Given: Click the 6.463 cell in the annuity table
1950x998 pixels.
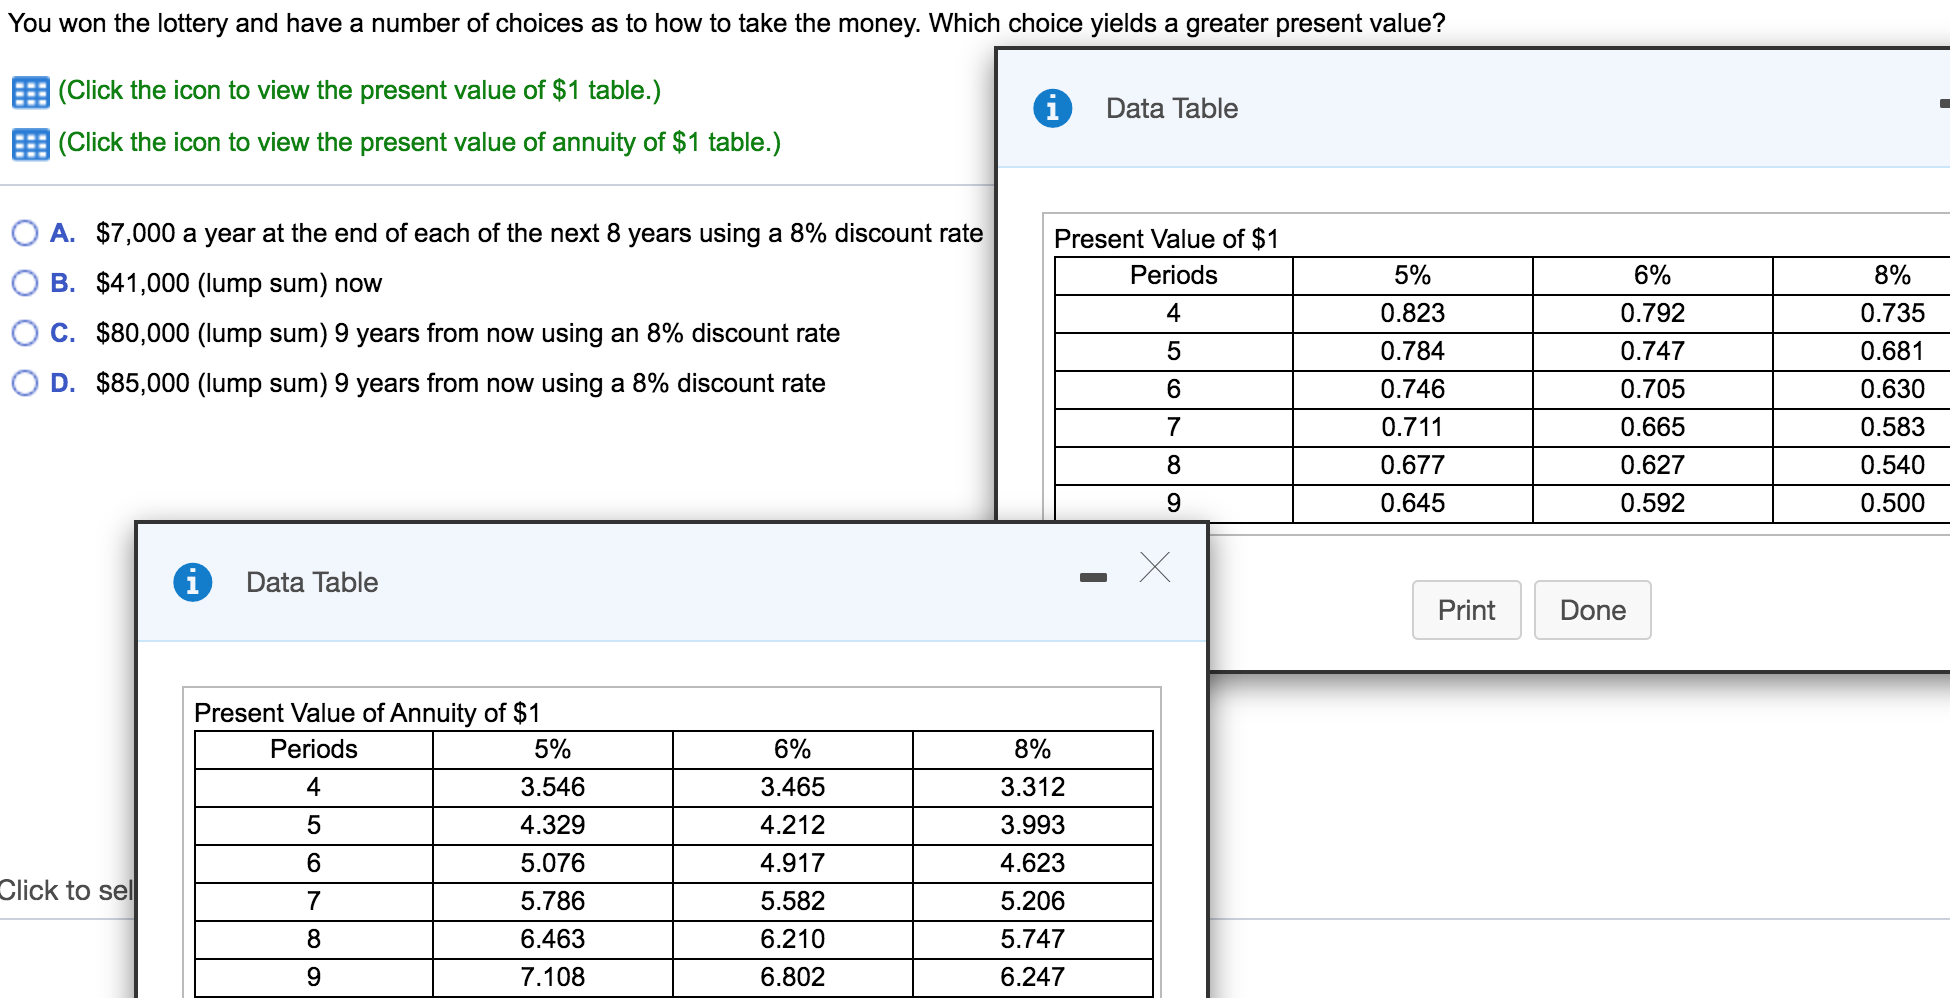Looking at the screenshot, I should pyautogui.click(x=553, y=939).
